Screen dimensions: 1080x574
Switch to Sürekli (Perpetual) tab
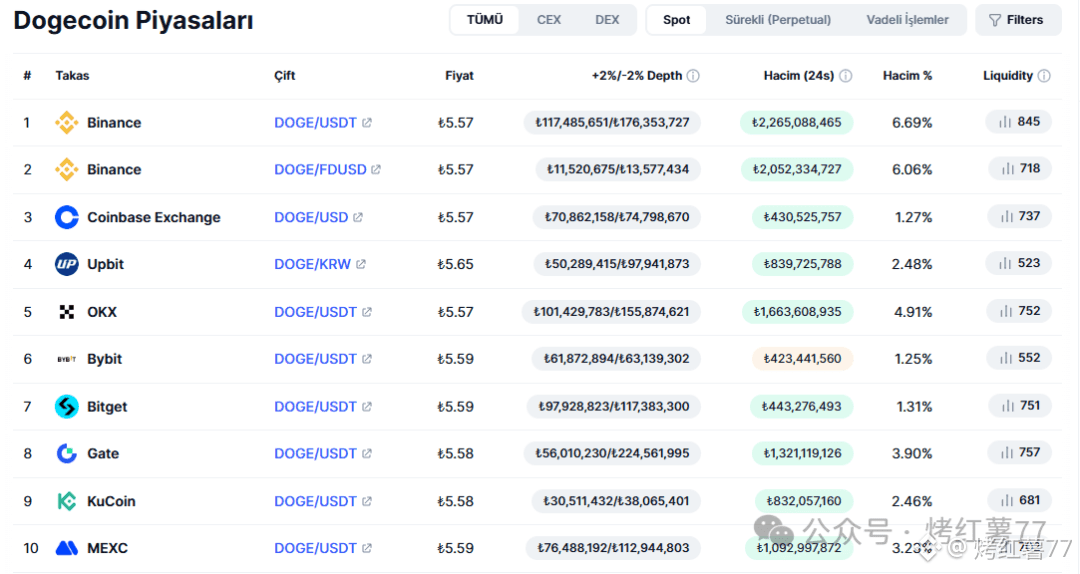[778, 20]
